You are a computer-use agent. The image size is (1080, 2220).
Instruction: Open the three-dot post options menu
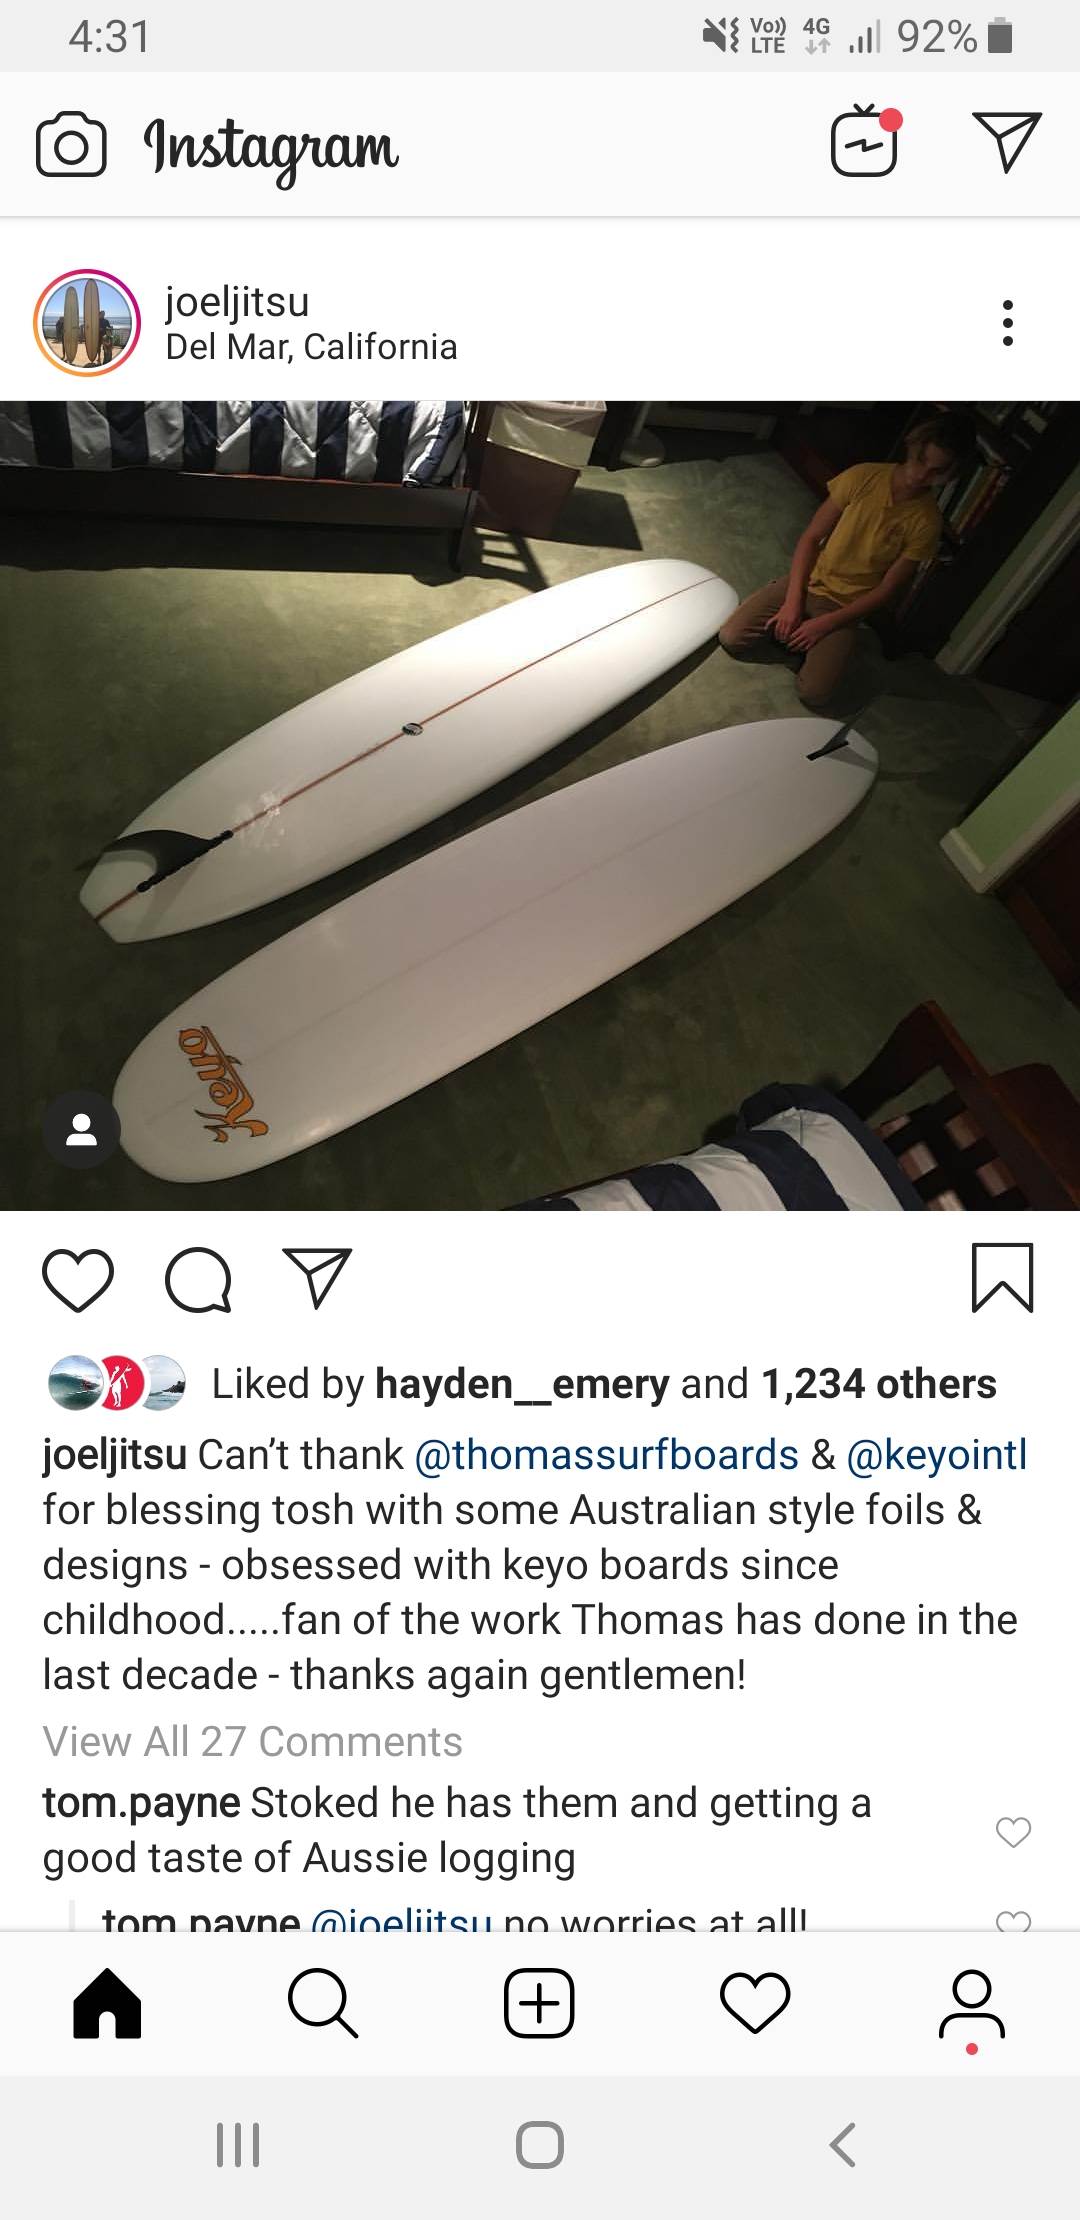coord(1007,323)
